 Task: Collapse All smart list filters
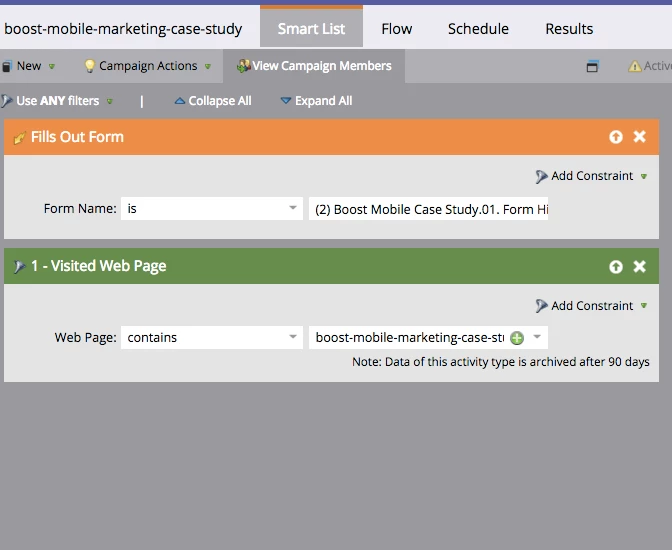click(x=213, y=101)
